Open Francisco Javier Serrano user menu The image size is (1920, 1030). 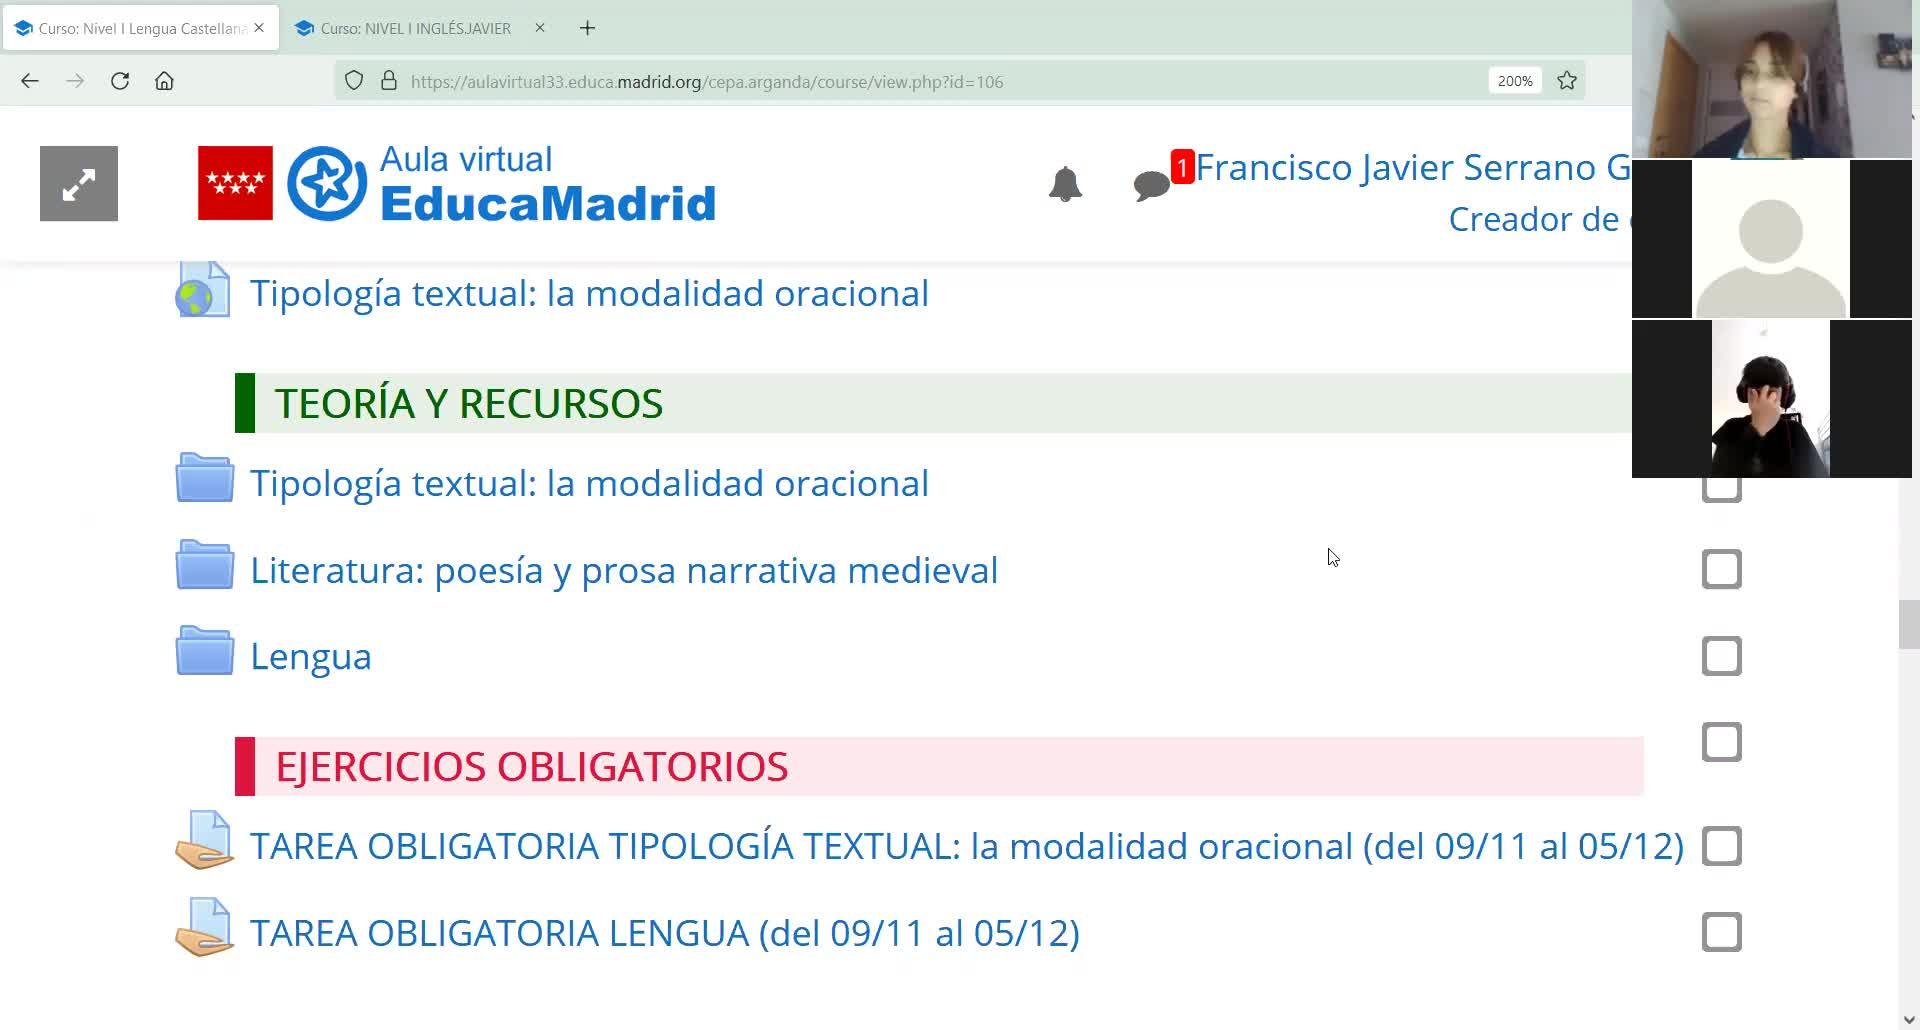pyautogui.click(x=1413, y=167)
